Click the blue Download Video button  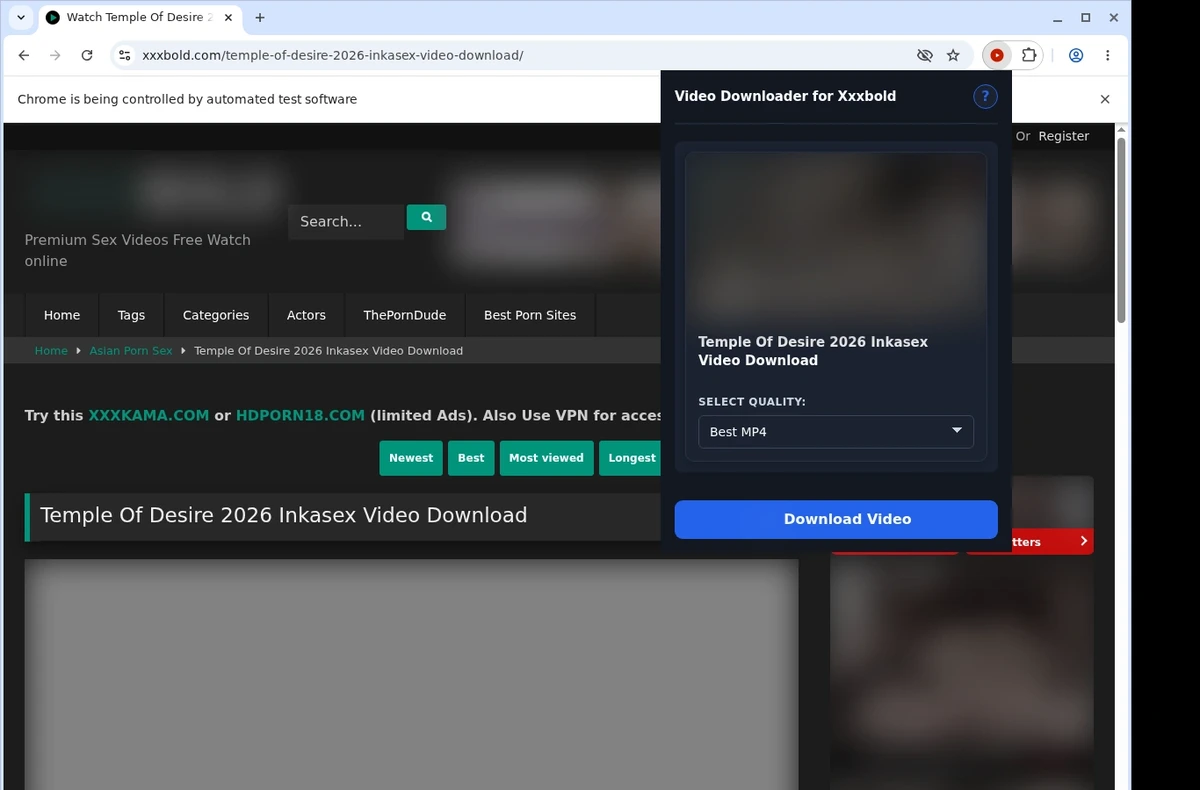(x=836, y=519)
